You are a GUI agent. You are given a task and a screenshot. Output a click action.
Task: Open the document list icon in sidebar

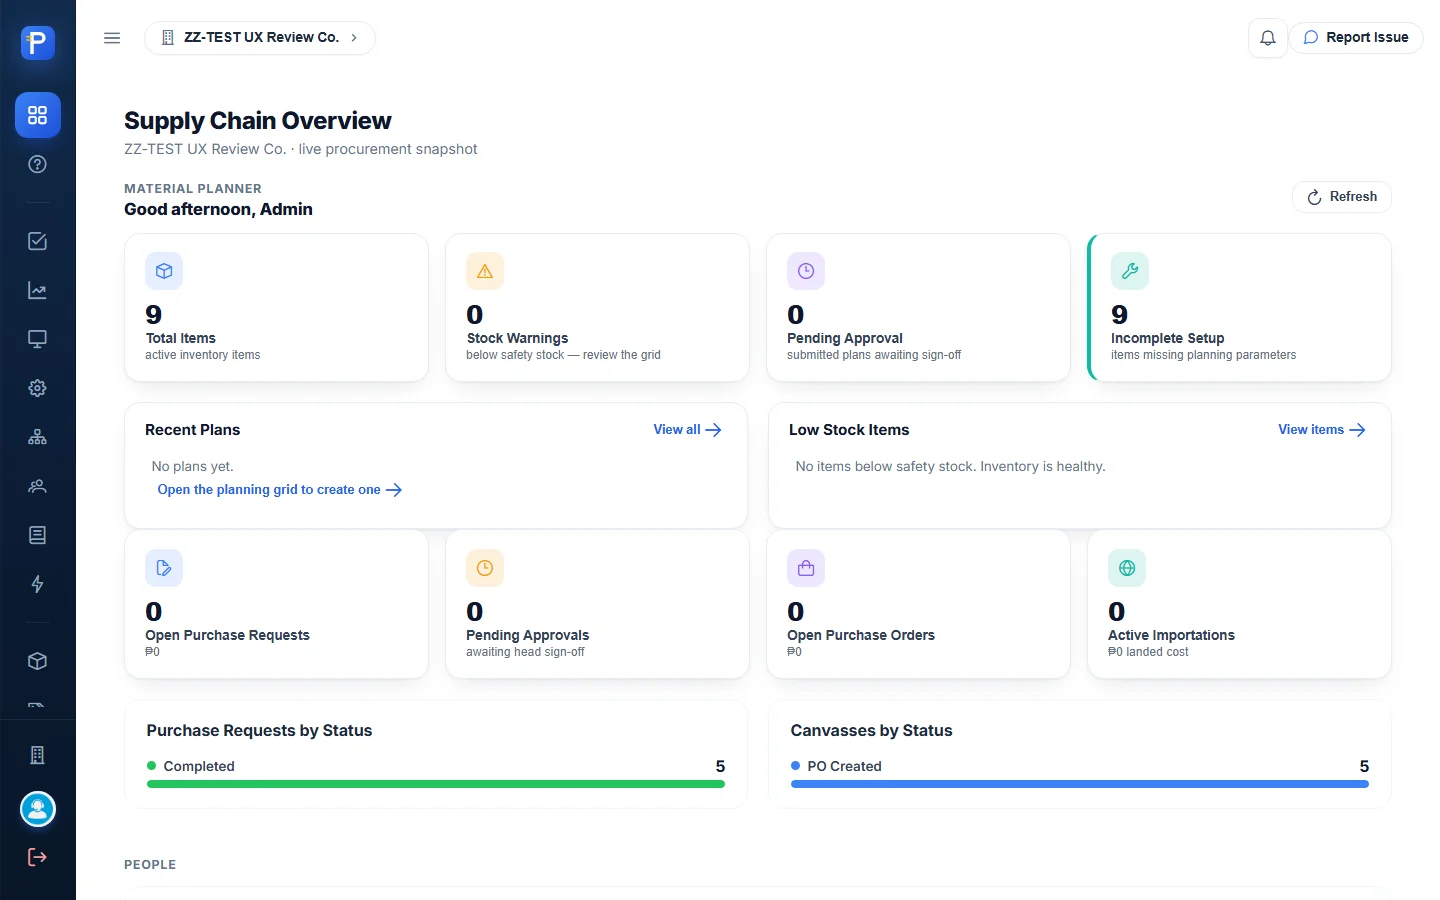pos(38,535)
